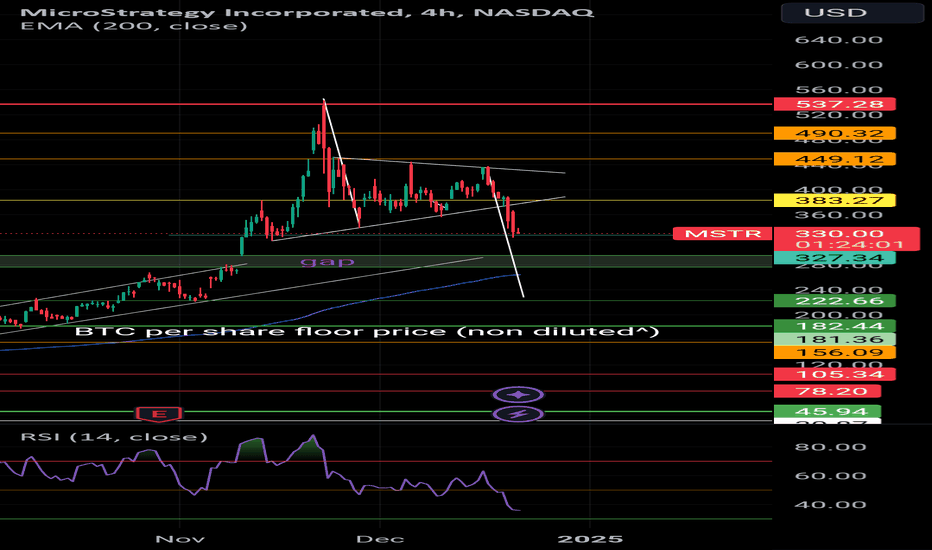932x550 pixels.
Task: Click the Nov date axis label
Action: [180, 539]
